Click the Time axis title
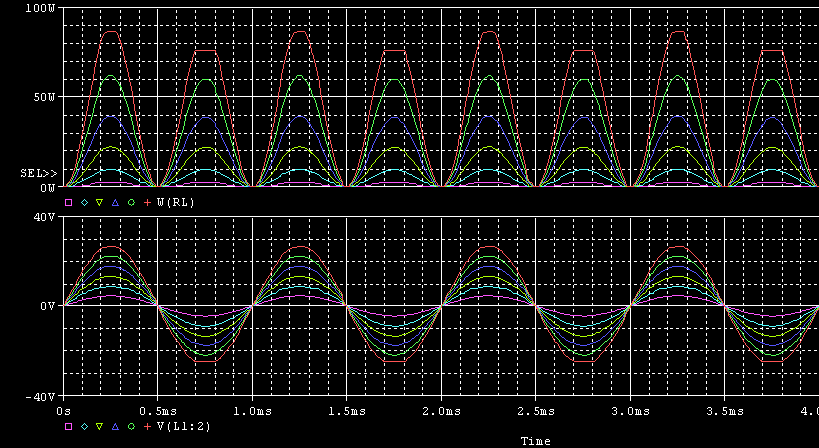819x448 pixels. point(535,440)
